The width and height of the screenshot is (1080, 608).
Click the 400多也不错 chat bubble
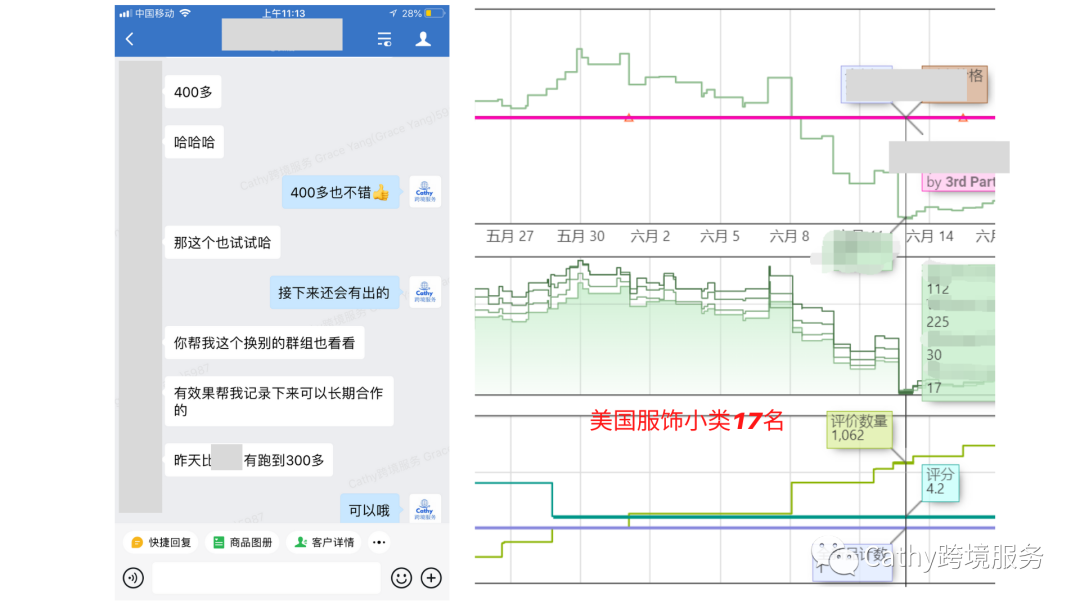[339, 192]
